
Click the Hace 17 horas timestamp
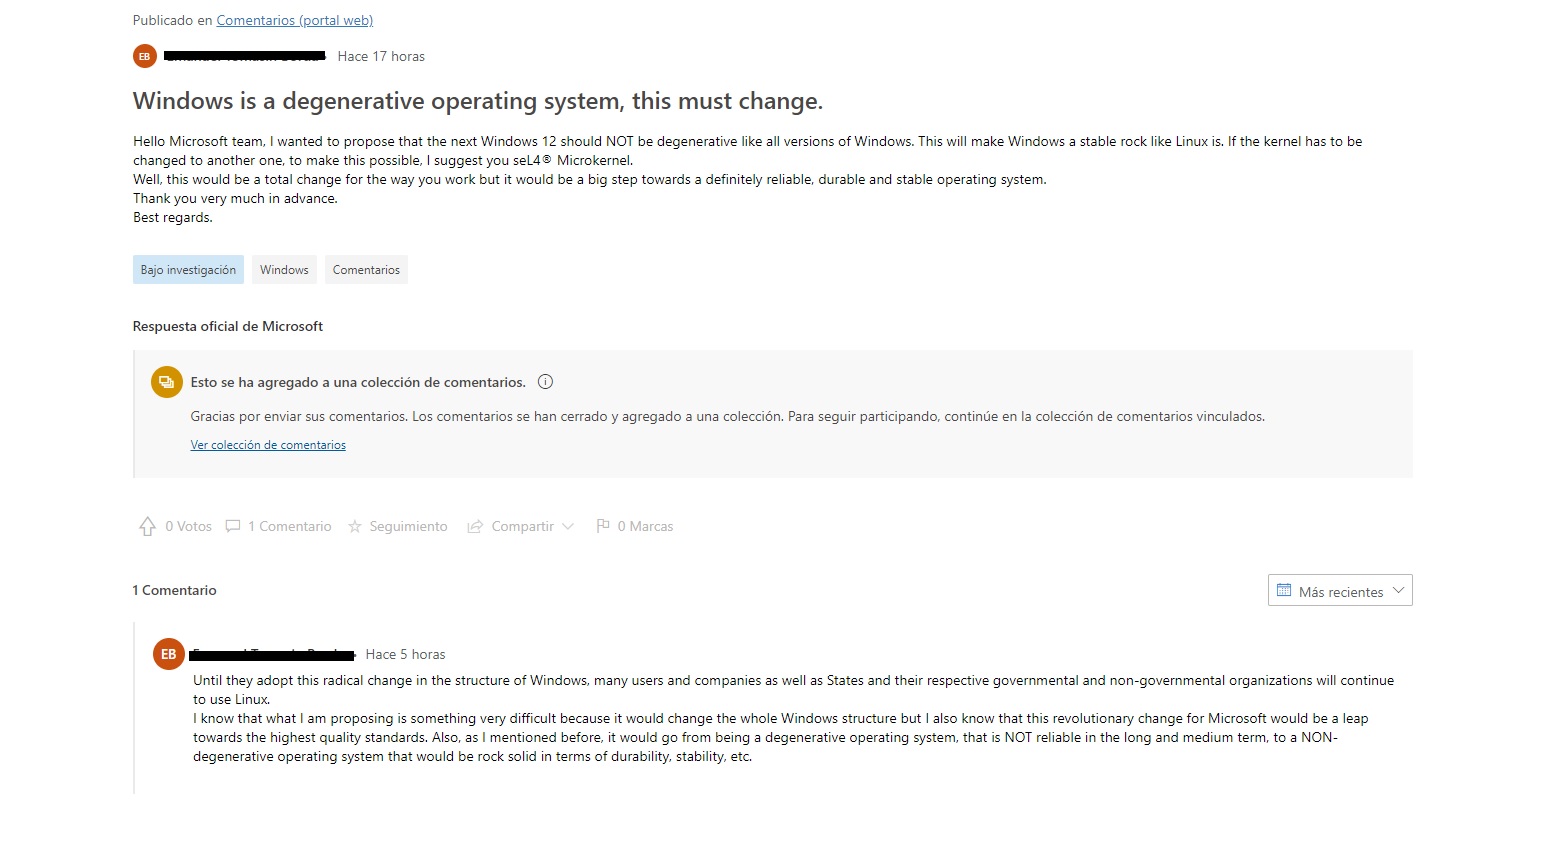381,57
